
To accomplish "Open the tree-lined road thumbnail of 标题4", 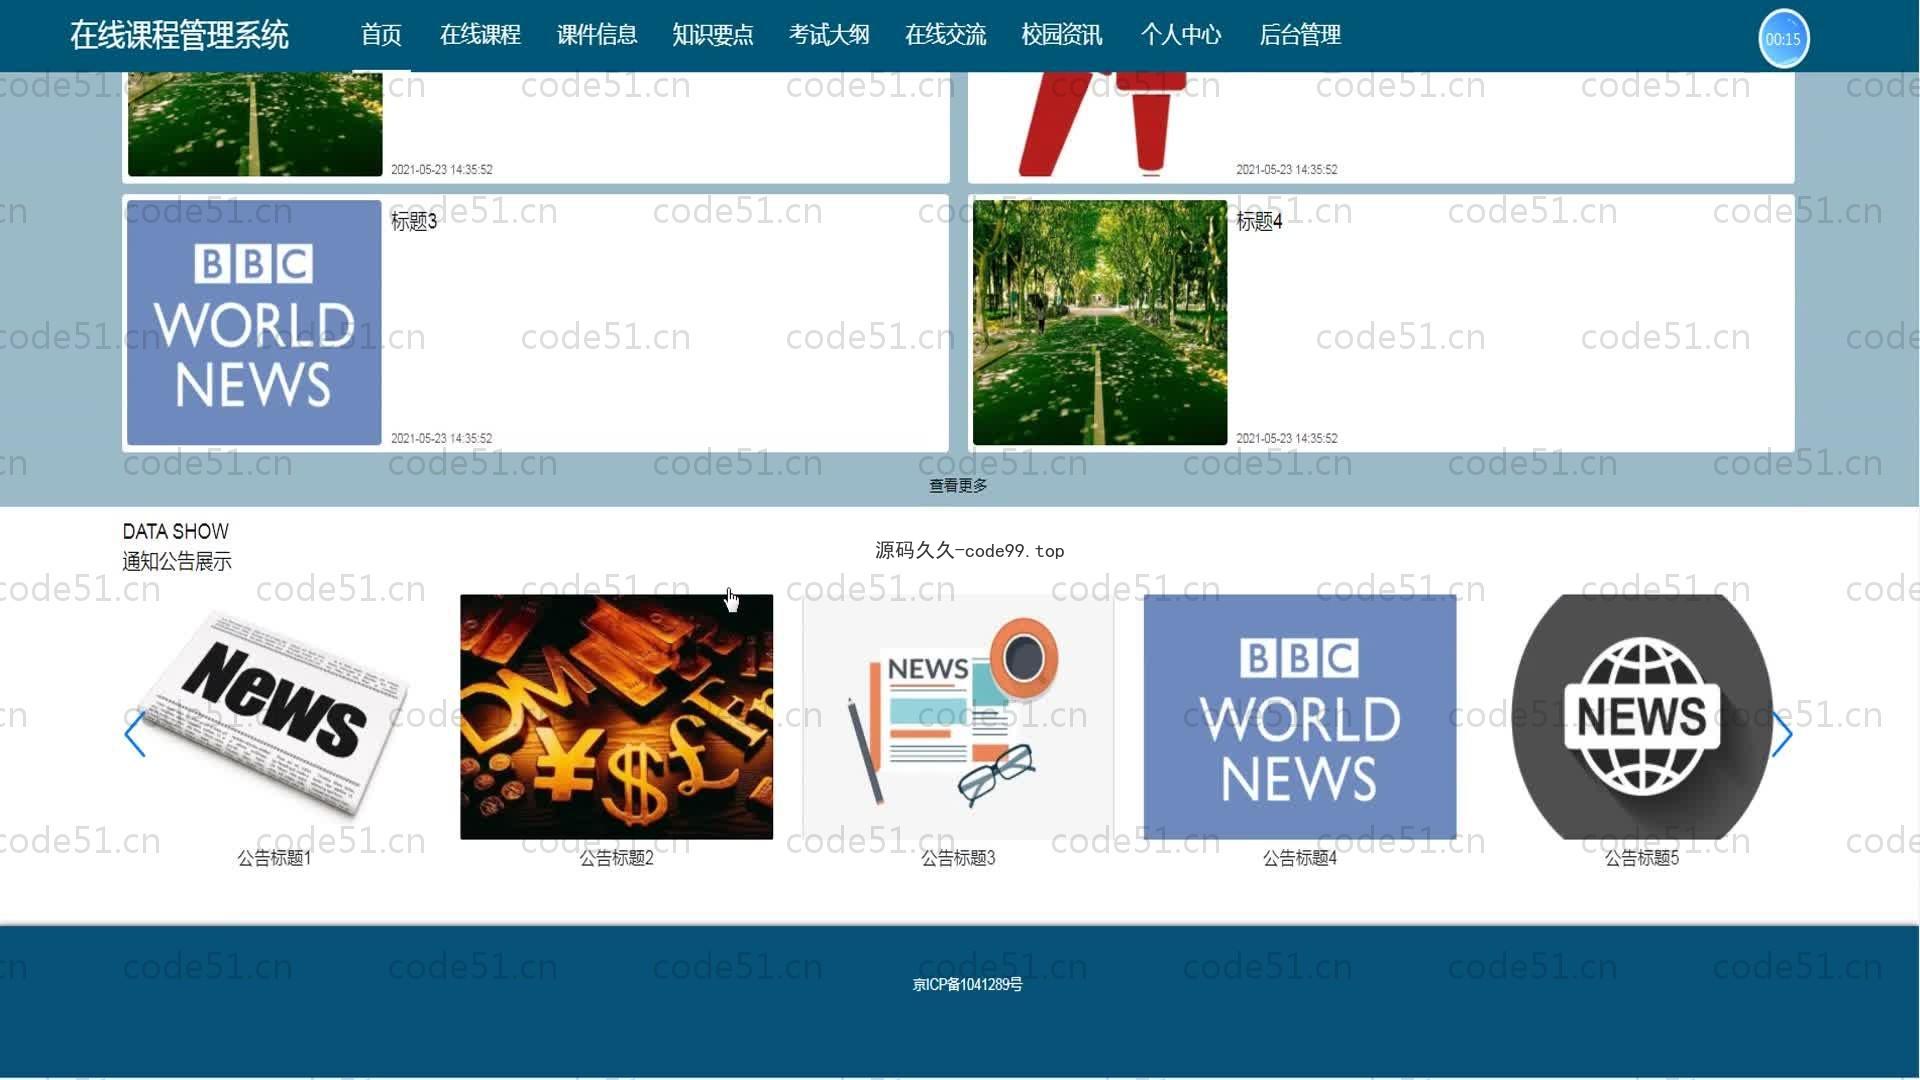I will point(1100,322).
